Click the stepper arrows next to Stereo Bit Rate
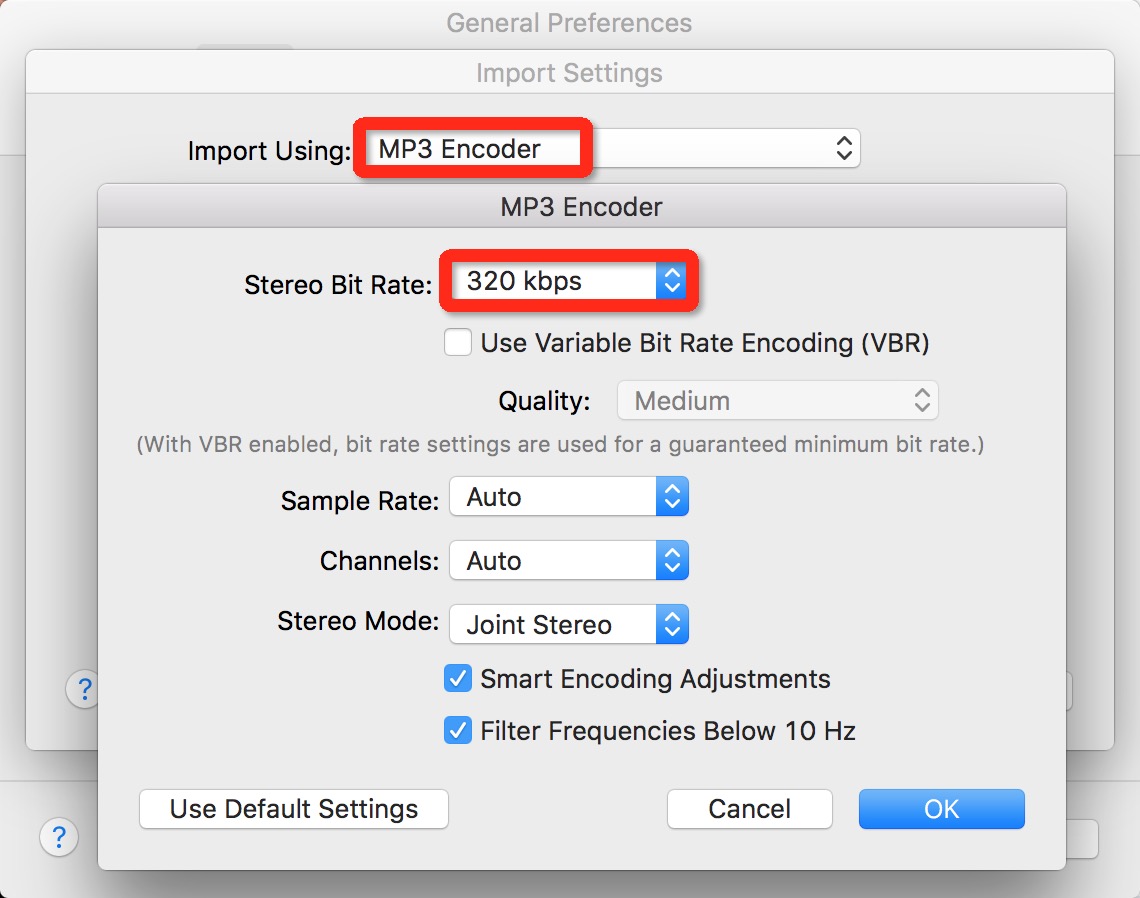This screenshot has height=898, width=1140. click(x=672, y=281)
